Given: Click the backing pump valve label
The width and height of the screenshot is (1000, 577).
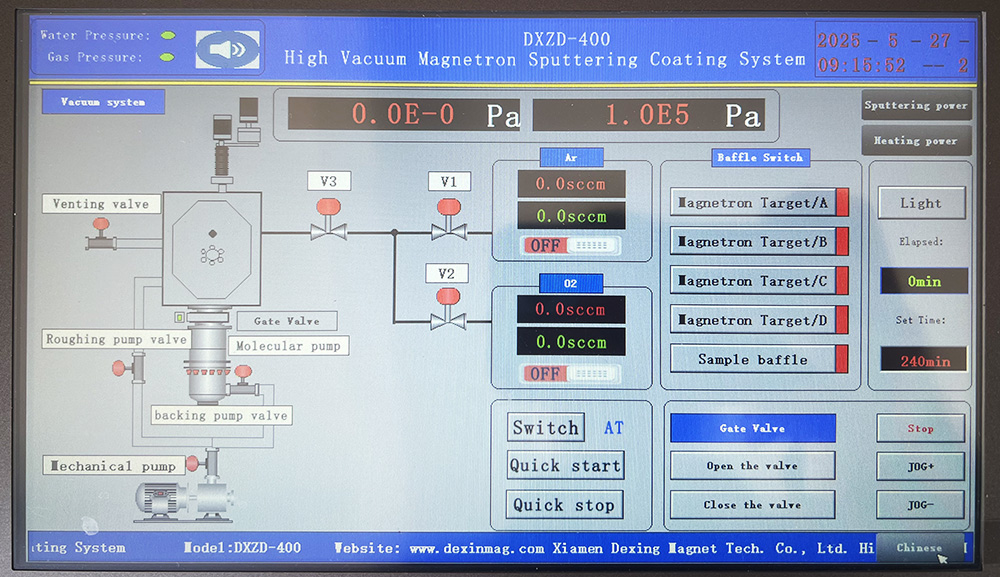Looking at the screenshot, I should tap(221, 415).
